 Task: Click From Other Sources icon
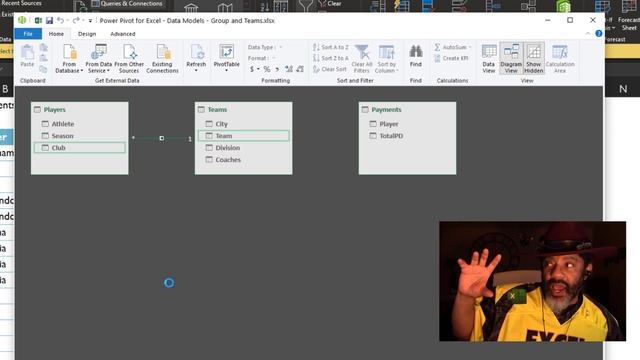tap(129, 59)
